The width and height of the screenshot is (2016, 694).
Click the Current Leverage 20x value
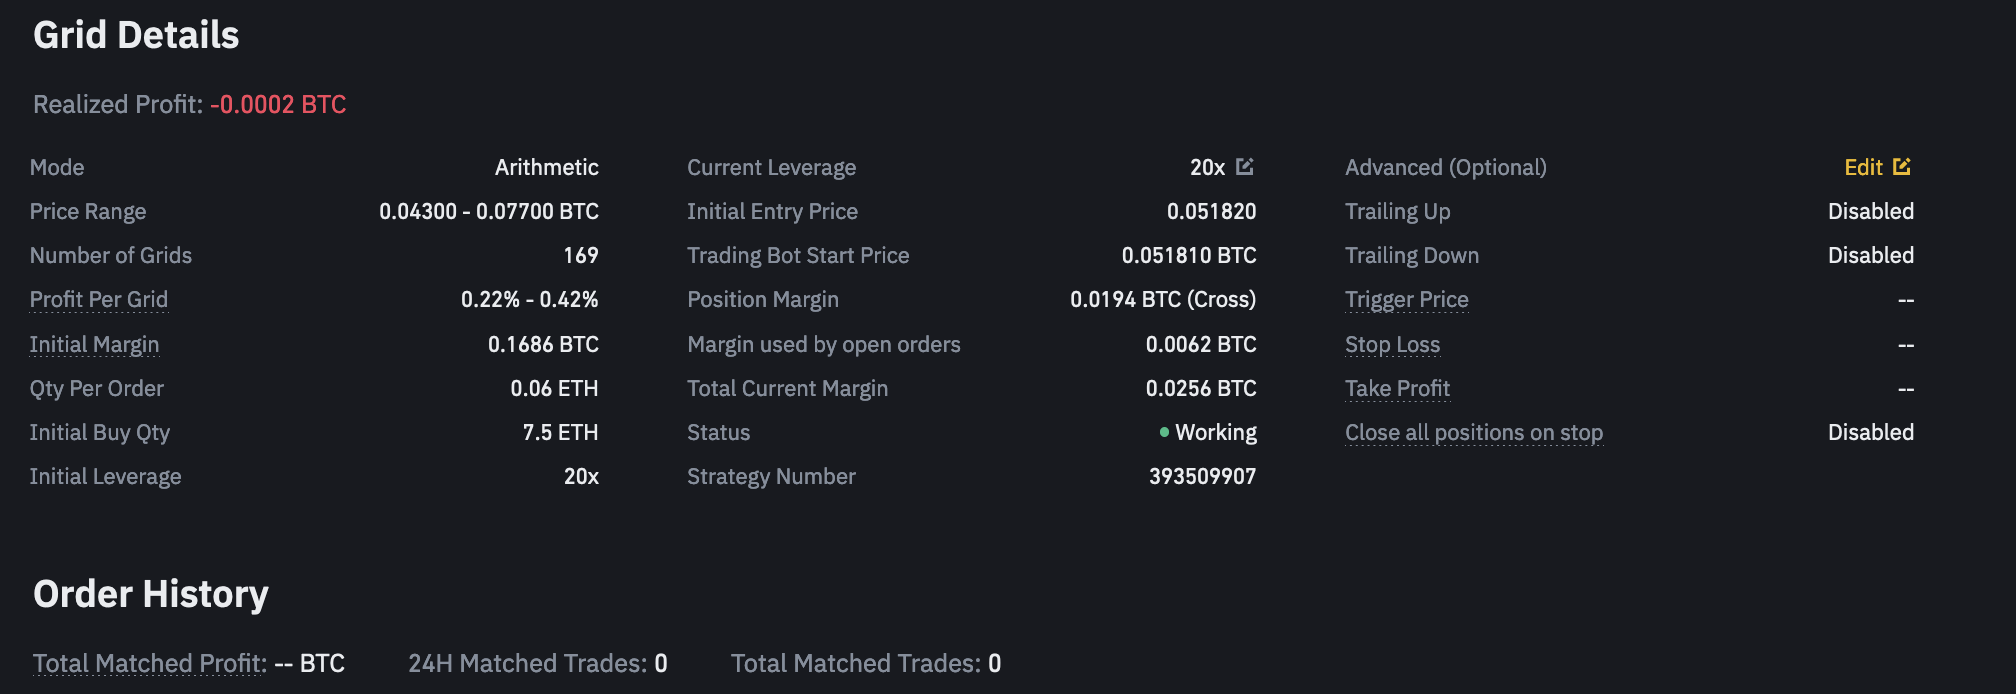point(1207,167)
